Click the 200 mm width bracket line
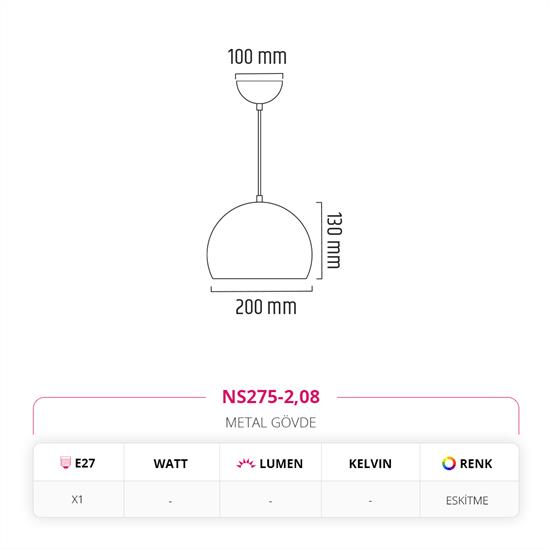550x550 pixels. click(x=262, y=289)
